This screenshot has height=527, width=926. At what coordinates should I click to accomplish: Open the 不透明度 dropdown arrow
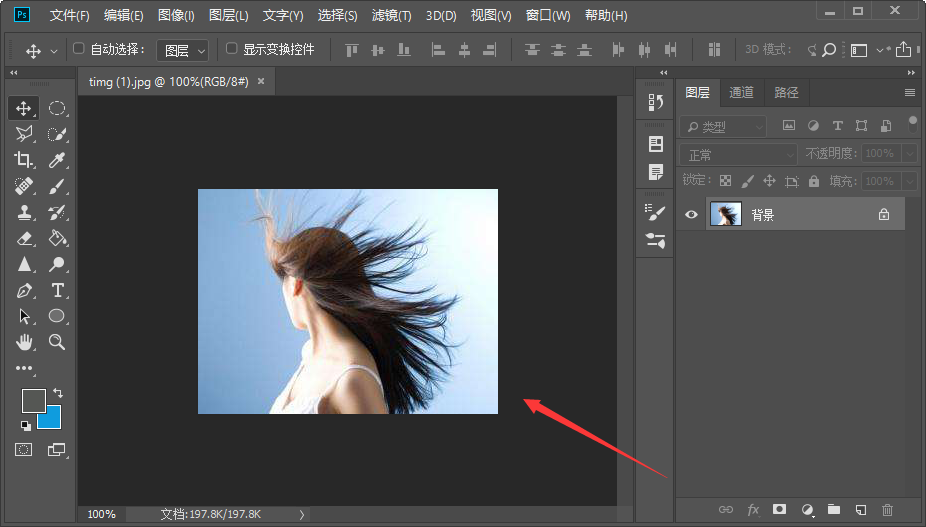coord(909,154)
